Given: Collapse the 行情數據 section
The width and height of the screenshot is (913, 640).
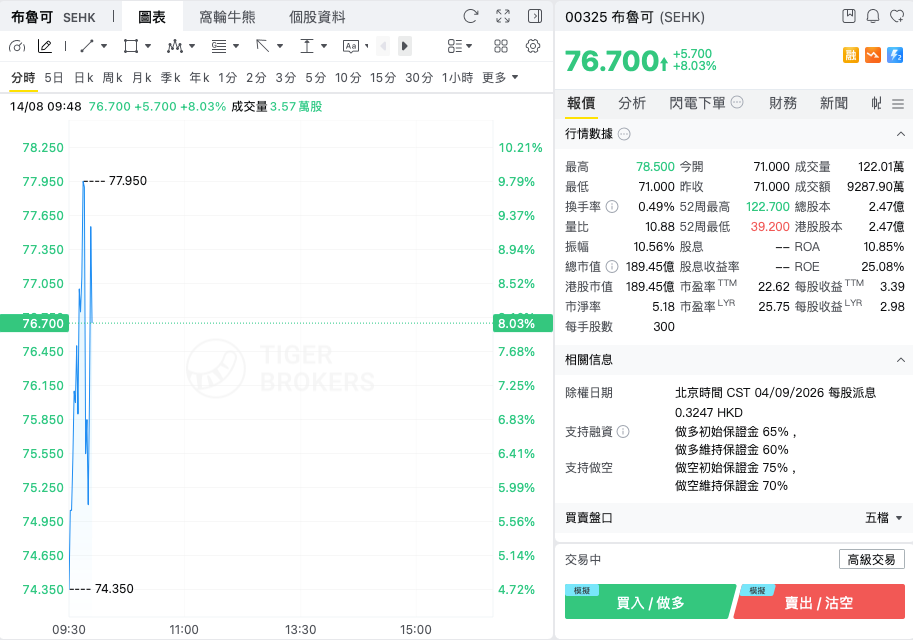Looking at the screenshot, I should coord(901,134).
